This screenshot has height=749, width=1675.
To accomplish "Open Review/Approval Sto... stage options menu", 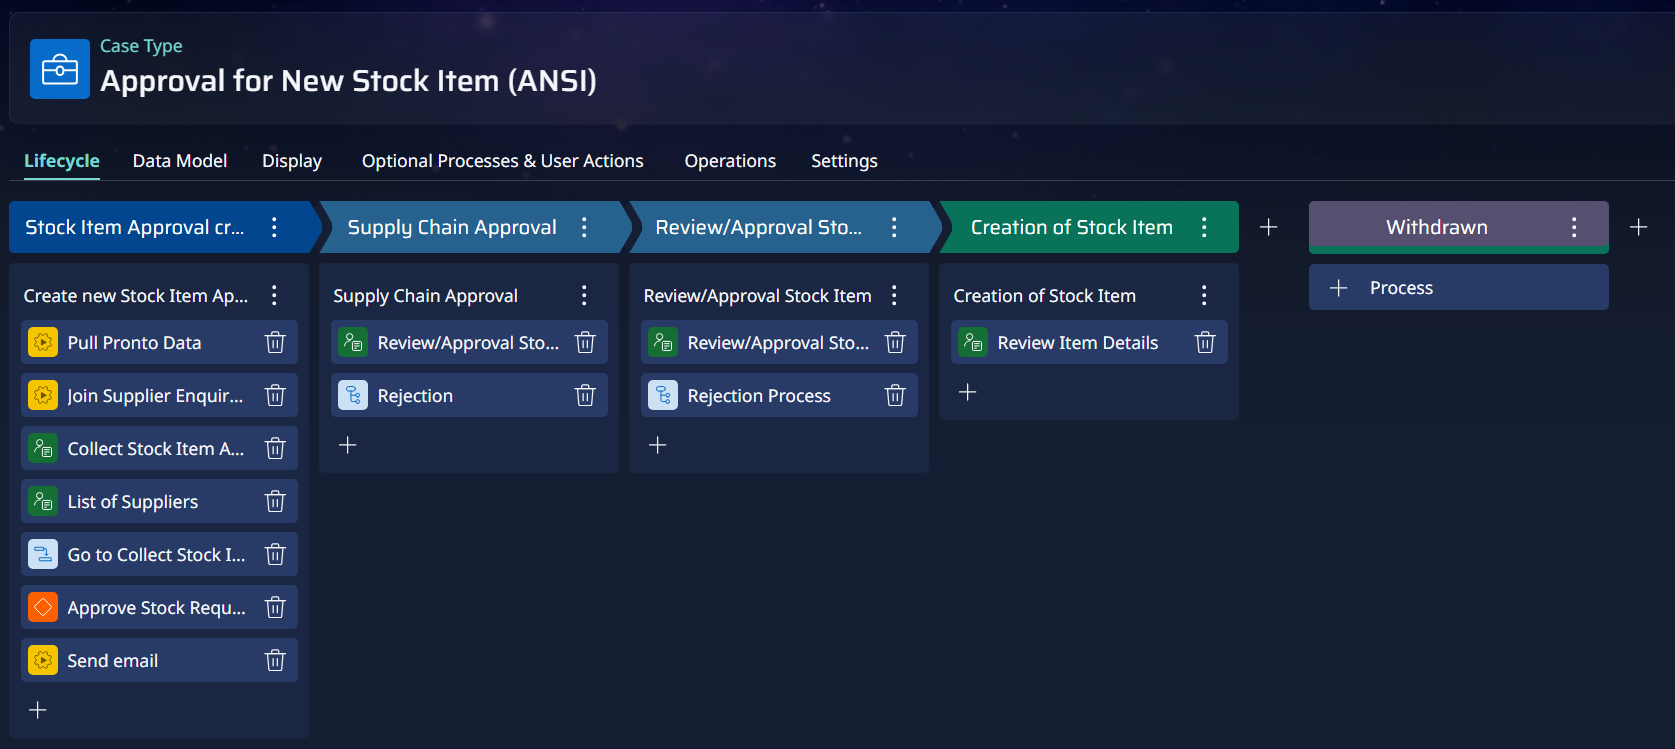I will [x=895, y=227].
